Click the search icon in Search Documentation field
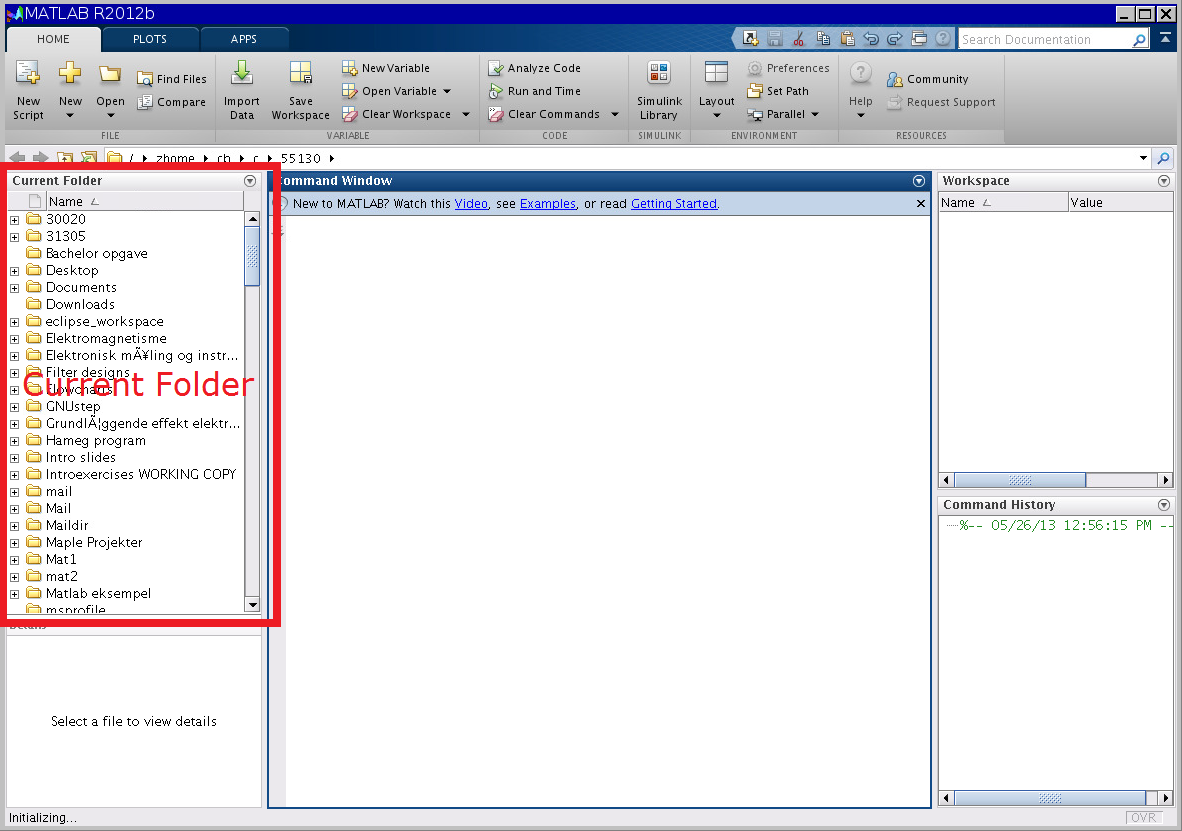 click(1139, 40)
